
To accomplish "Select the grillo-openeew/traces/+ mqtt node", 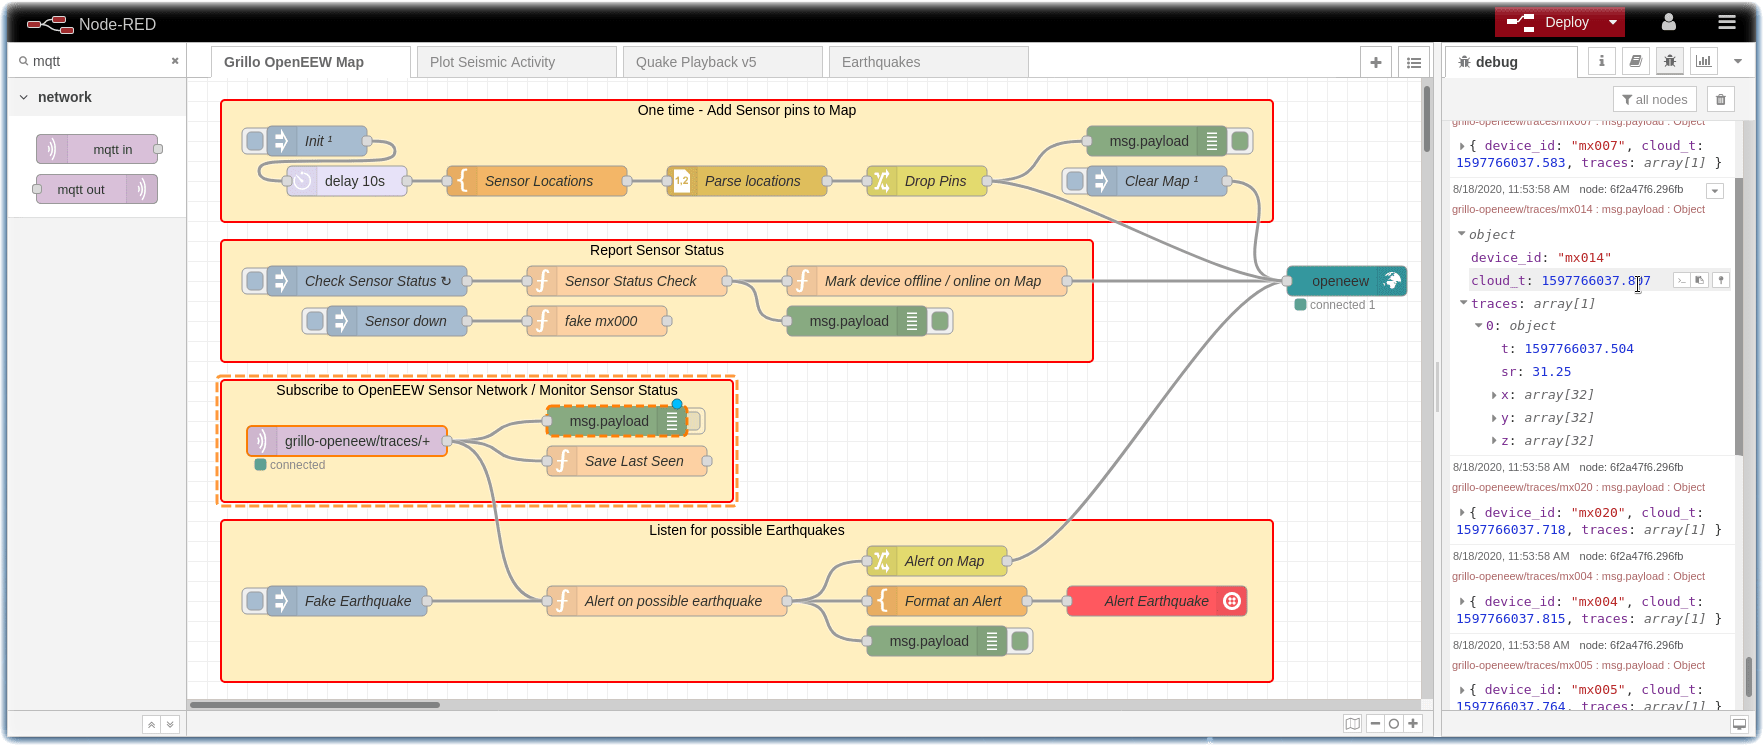I will 347,441.
